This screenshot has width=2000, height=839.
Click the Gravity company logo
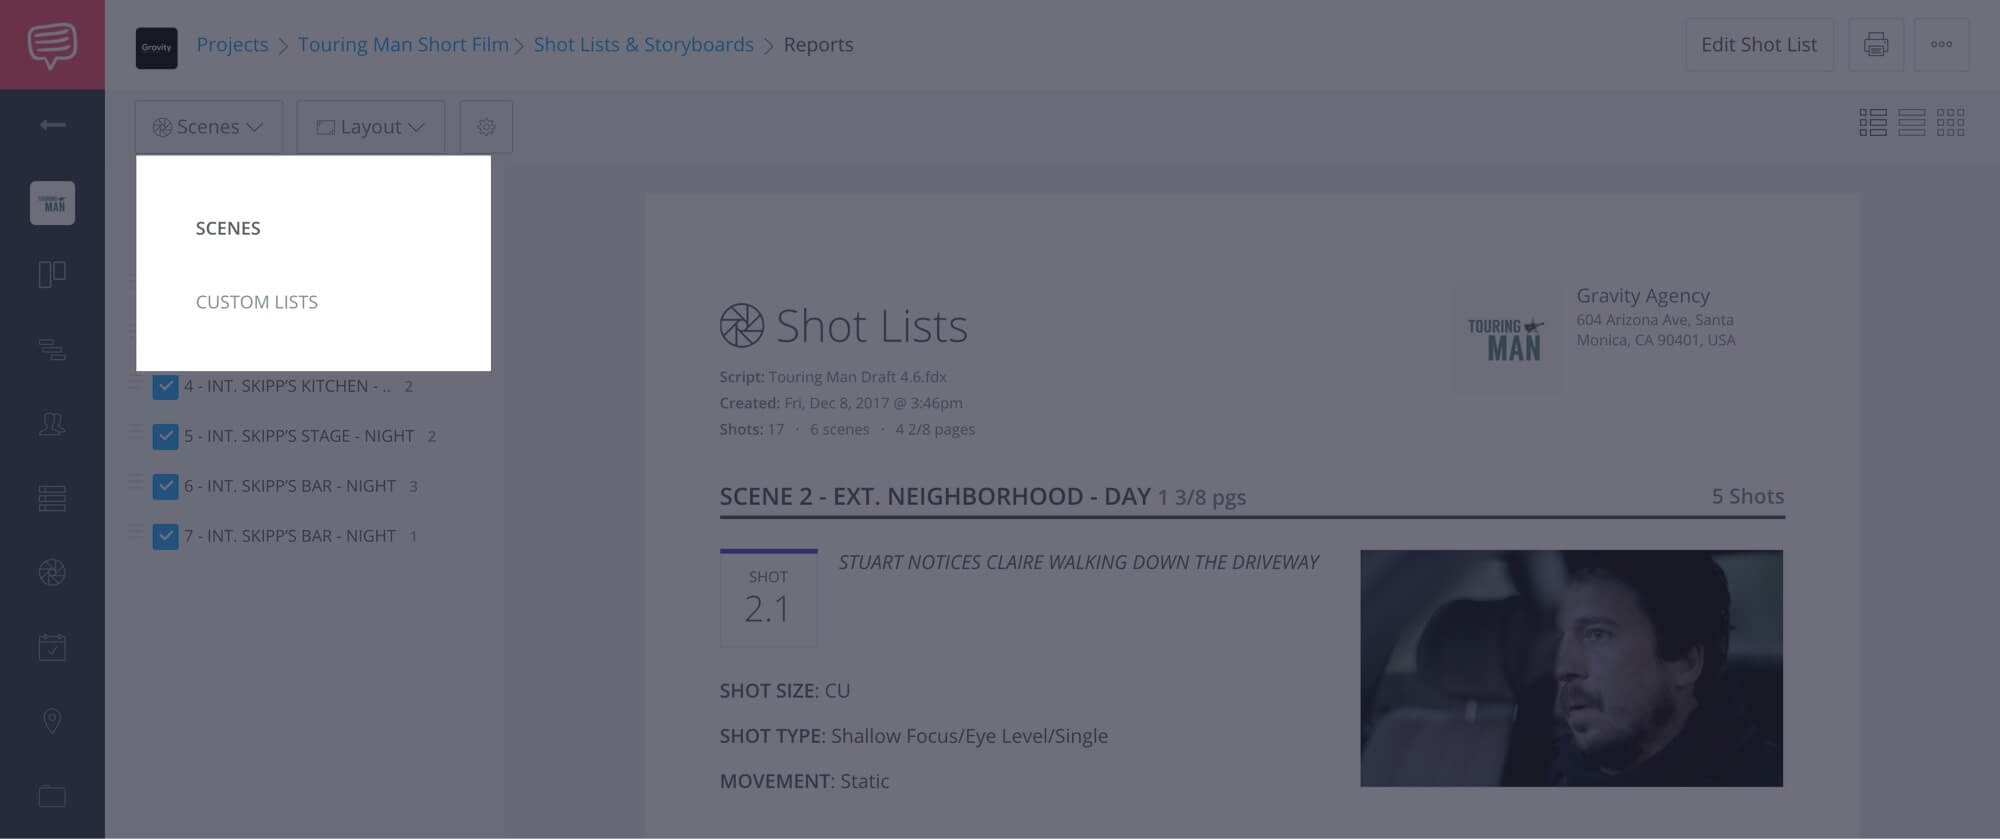coord(156,48)
